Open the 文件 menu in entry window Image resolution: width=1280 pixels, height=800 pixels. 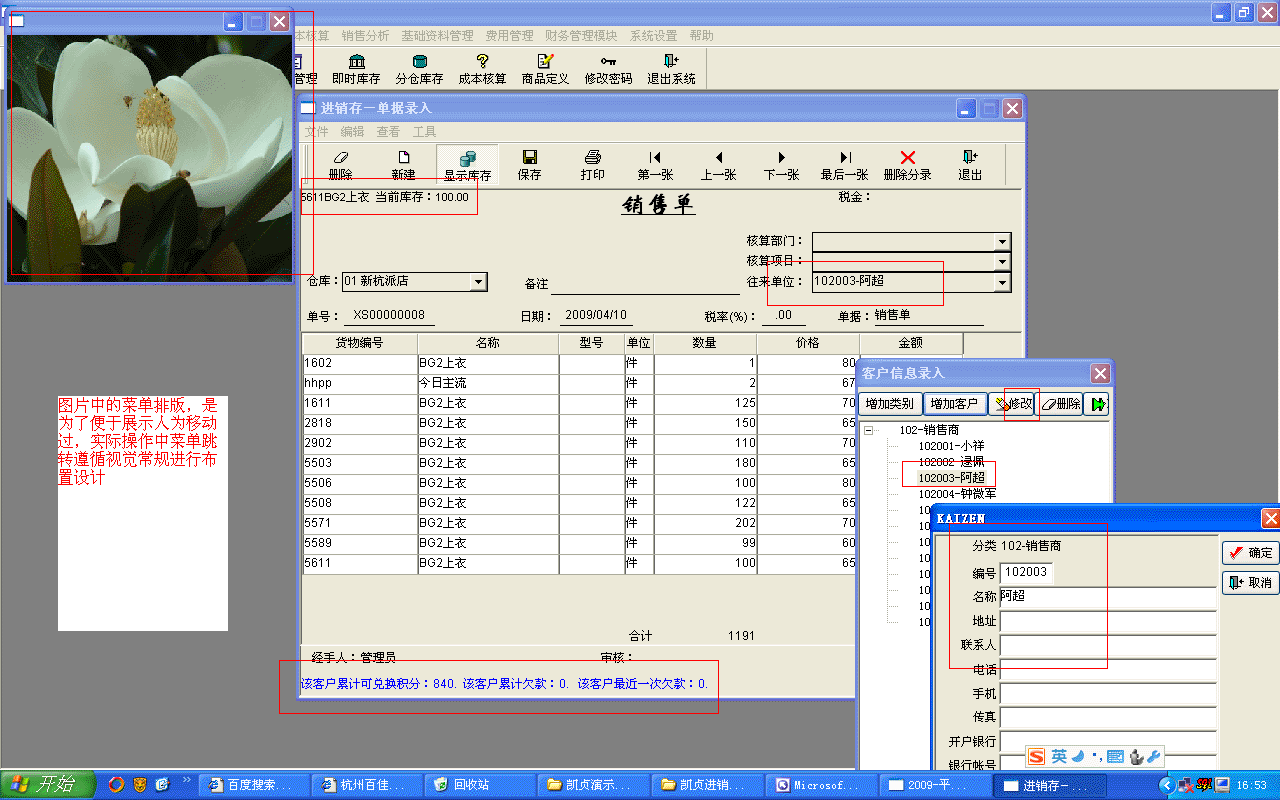click(316, 132)
